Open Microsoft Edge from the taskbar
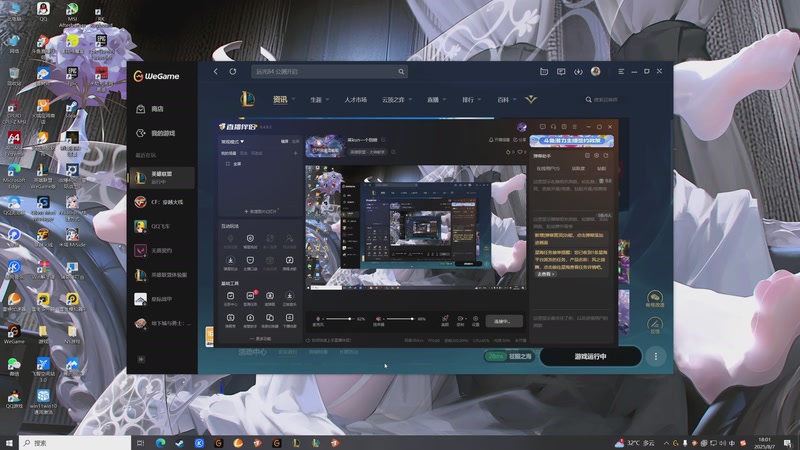Image resolution: width=800 pixels, height=450 pixels. 160,443
